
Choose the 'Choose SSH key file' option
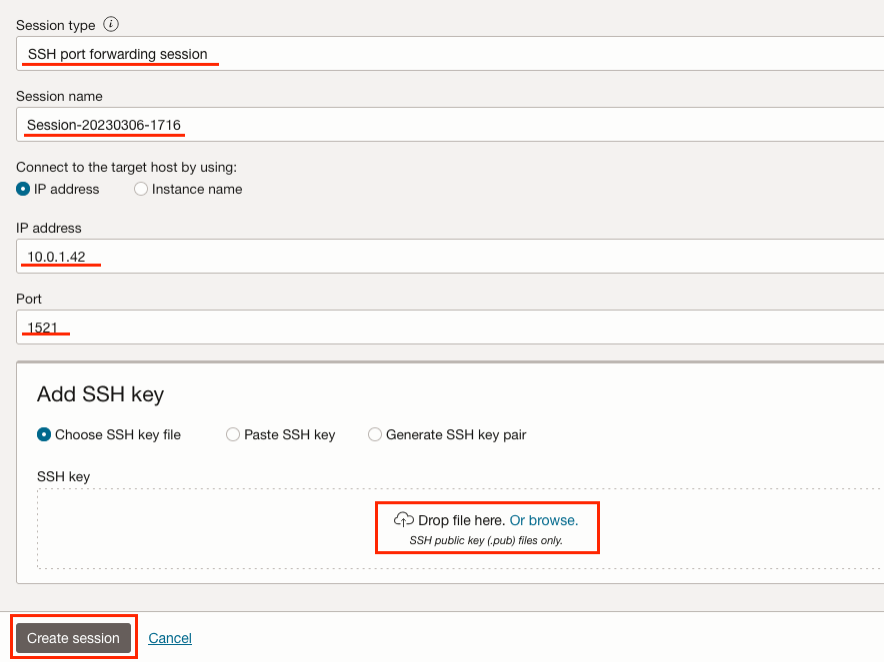tap(44, 435)
